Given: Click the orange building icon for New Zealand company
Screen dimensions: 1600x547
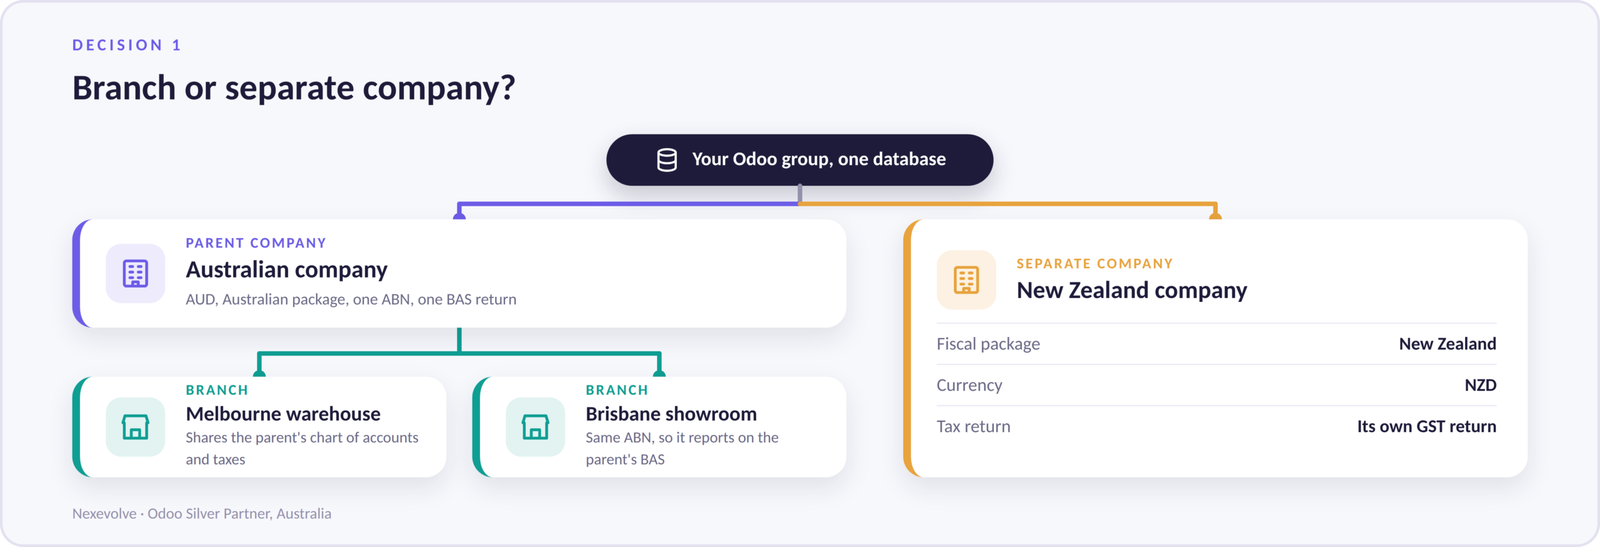Looking at the screenshot, I should click(x=966, y=280).
